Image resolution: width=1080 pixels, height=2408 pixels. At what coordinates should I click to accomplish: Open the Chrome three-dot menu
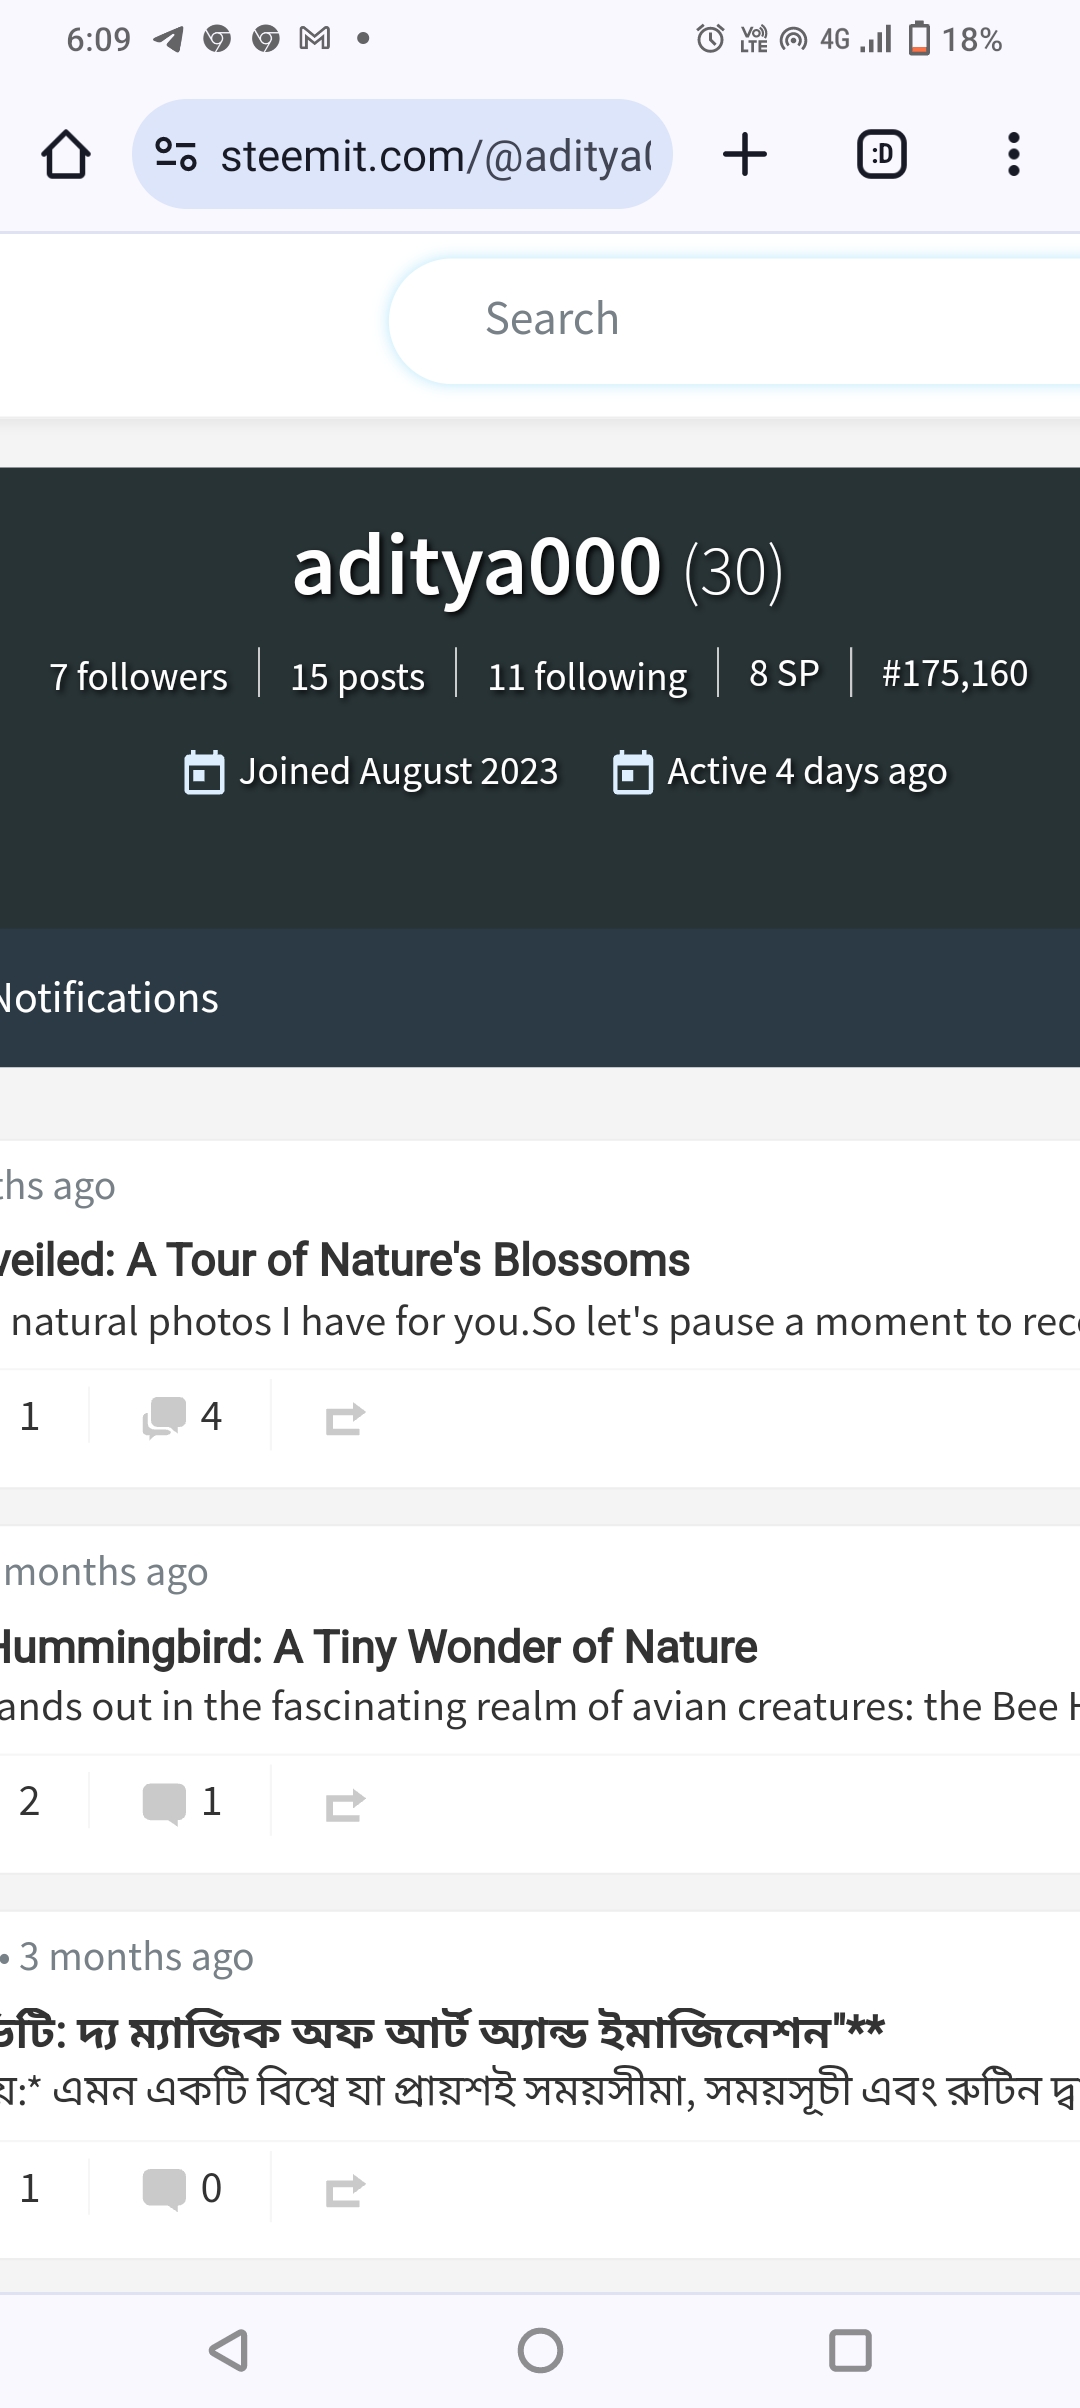pos(1013,155)
